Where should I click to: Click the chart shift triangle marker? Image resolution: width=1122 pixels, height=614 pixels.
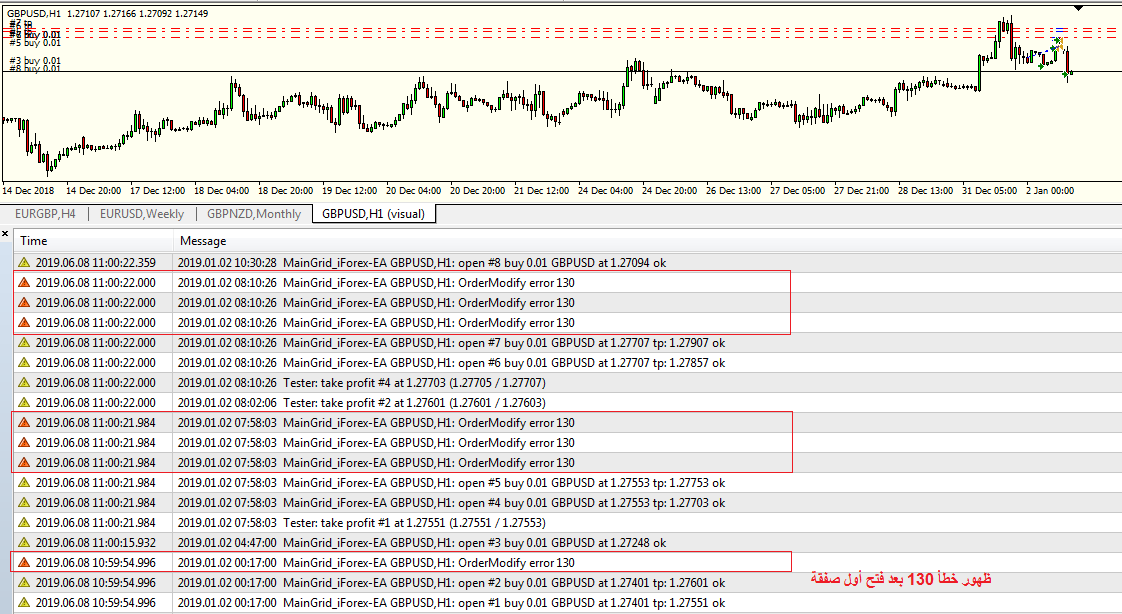pos(1078,7)
